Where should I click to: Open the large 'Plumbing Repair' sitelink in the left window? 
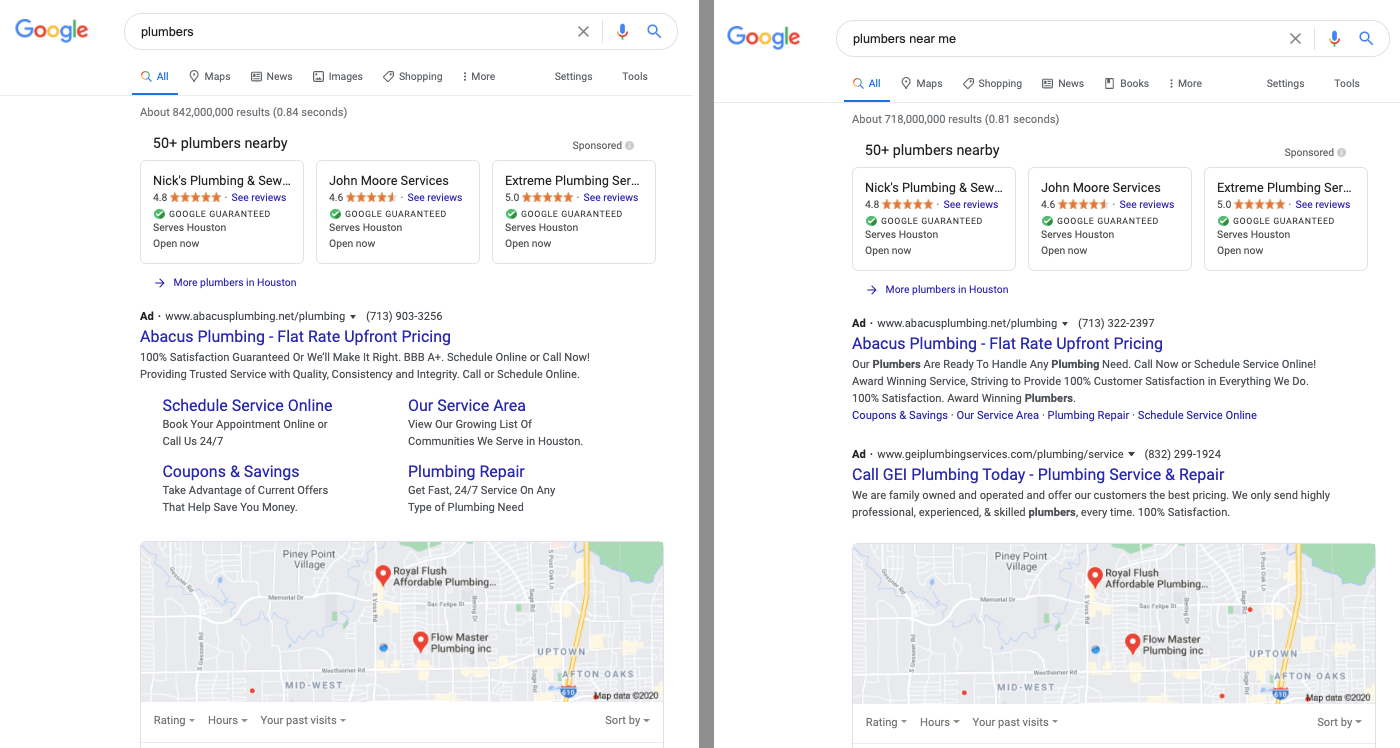point(466,472)
